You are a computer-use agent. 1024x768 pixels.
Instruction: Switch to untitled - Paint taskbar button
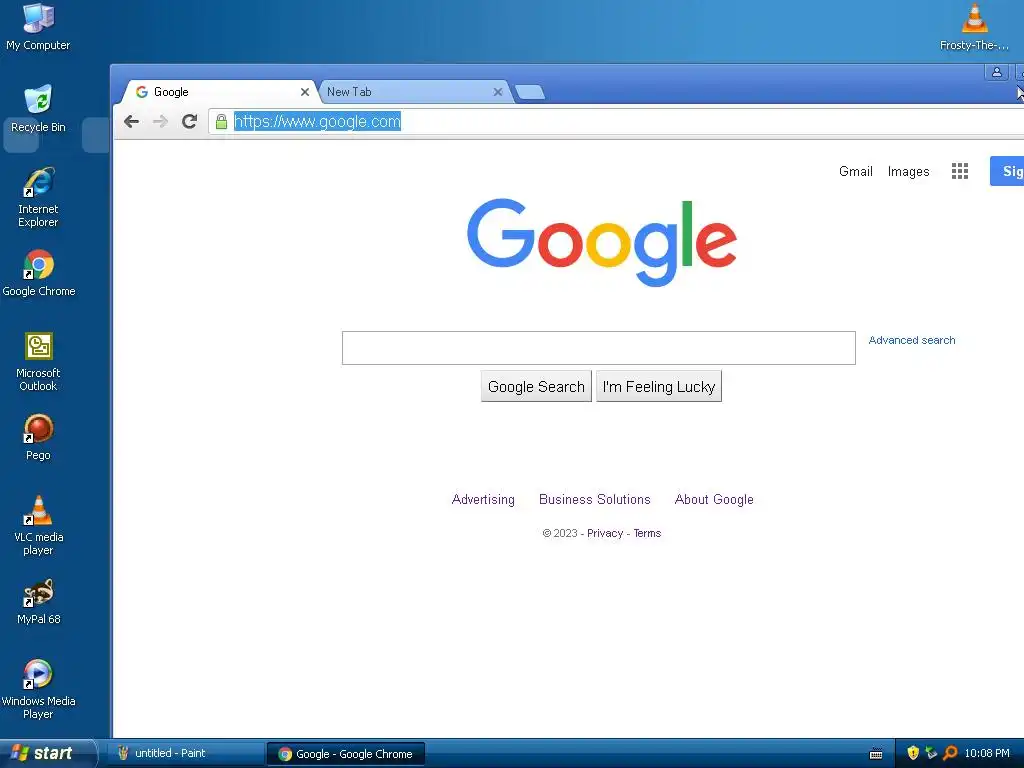pyautogui.click(x=186, y=753)
